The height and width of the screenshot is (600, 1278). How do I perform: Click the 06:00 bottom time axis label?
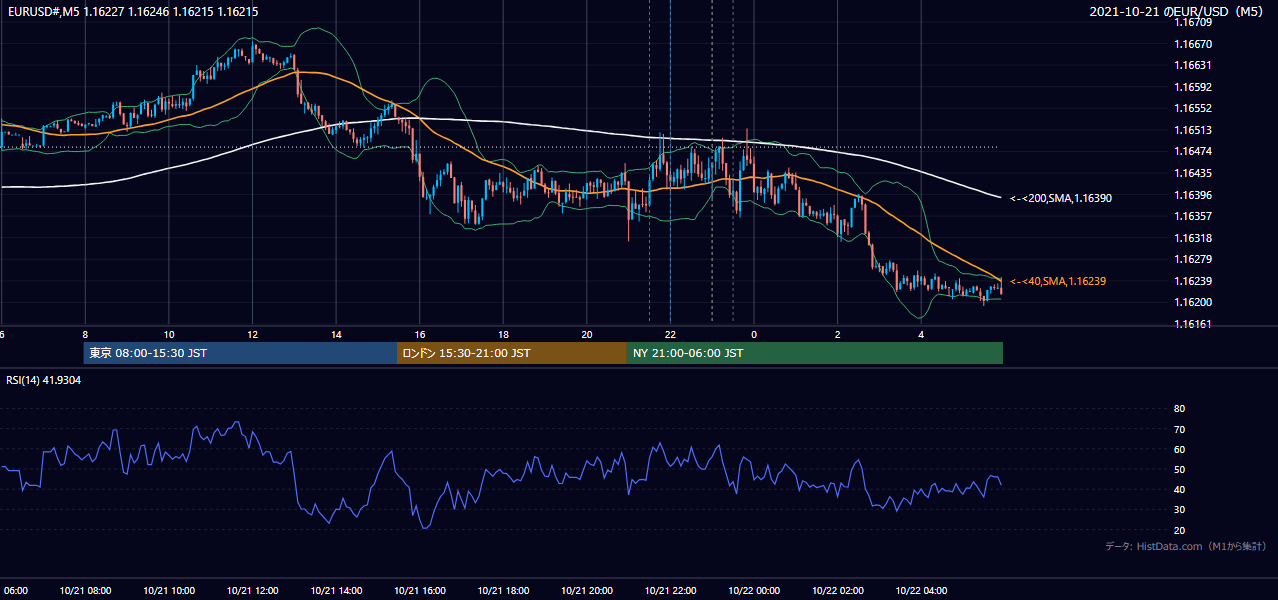click(14, 590)
